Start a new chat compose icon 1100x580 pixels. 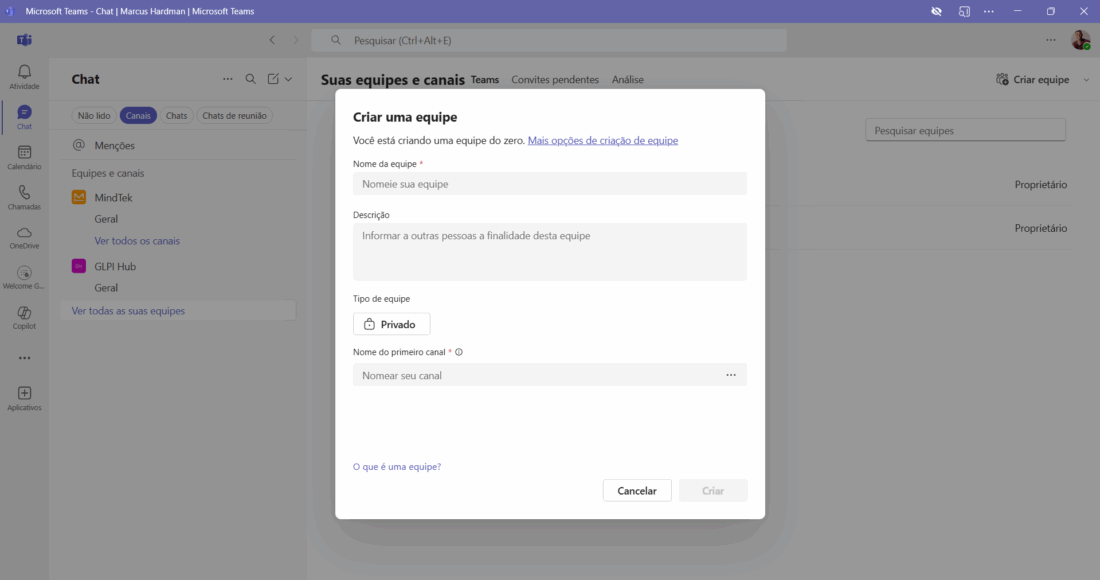273,79
